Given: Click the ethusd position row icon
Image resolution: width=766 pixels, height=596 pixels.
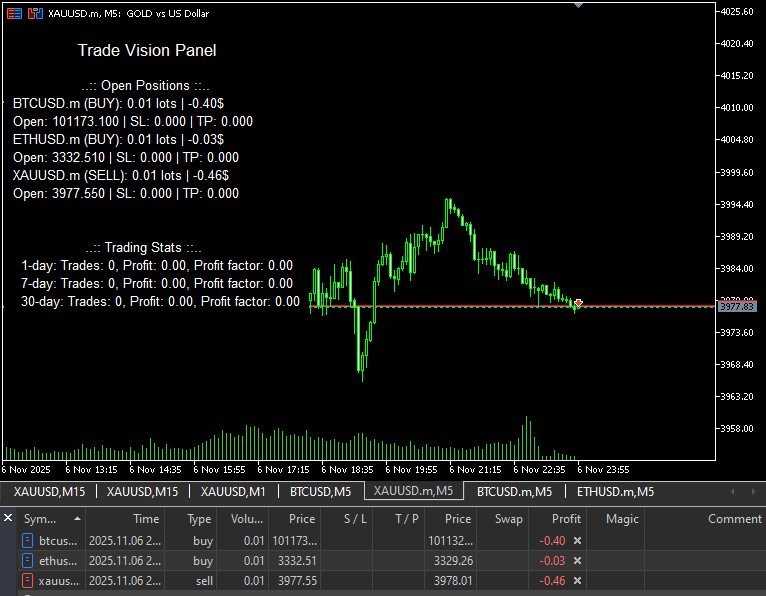Looking at the screenshot, I should click(x=28, y=560).
